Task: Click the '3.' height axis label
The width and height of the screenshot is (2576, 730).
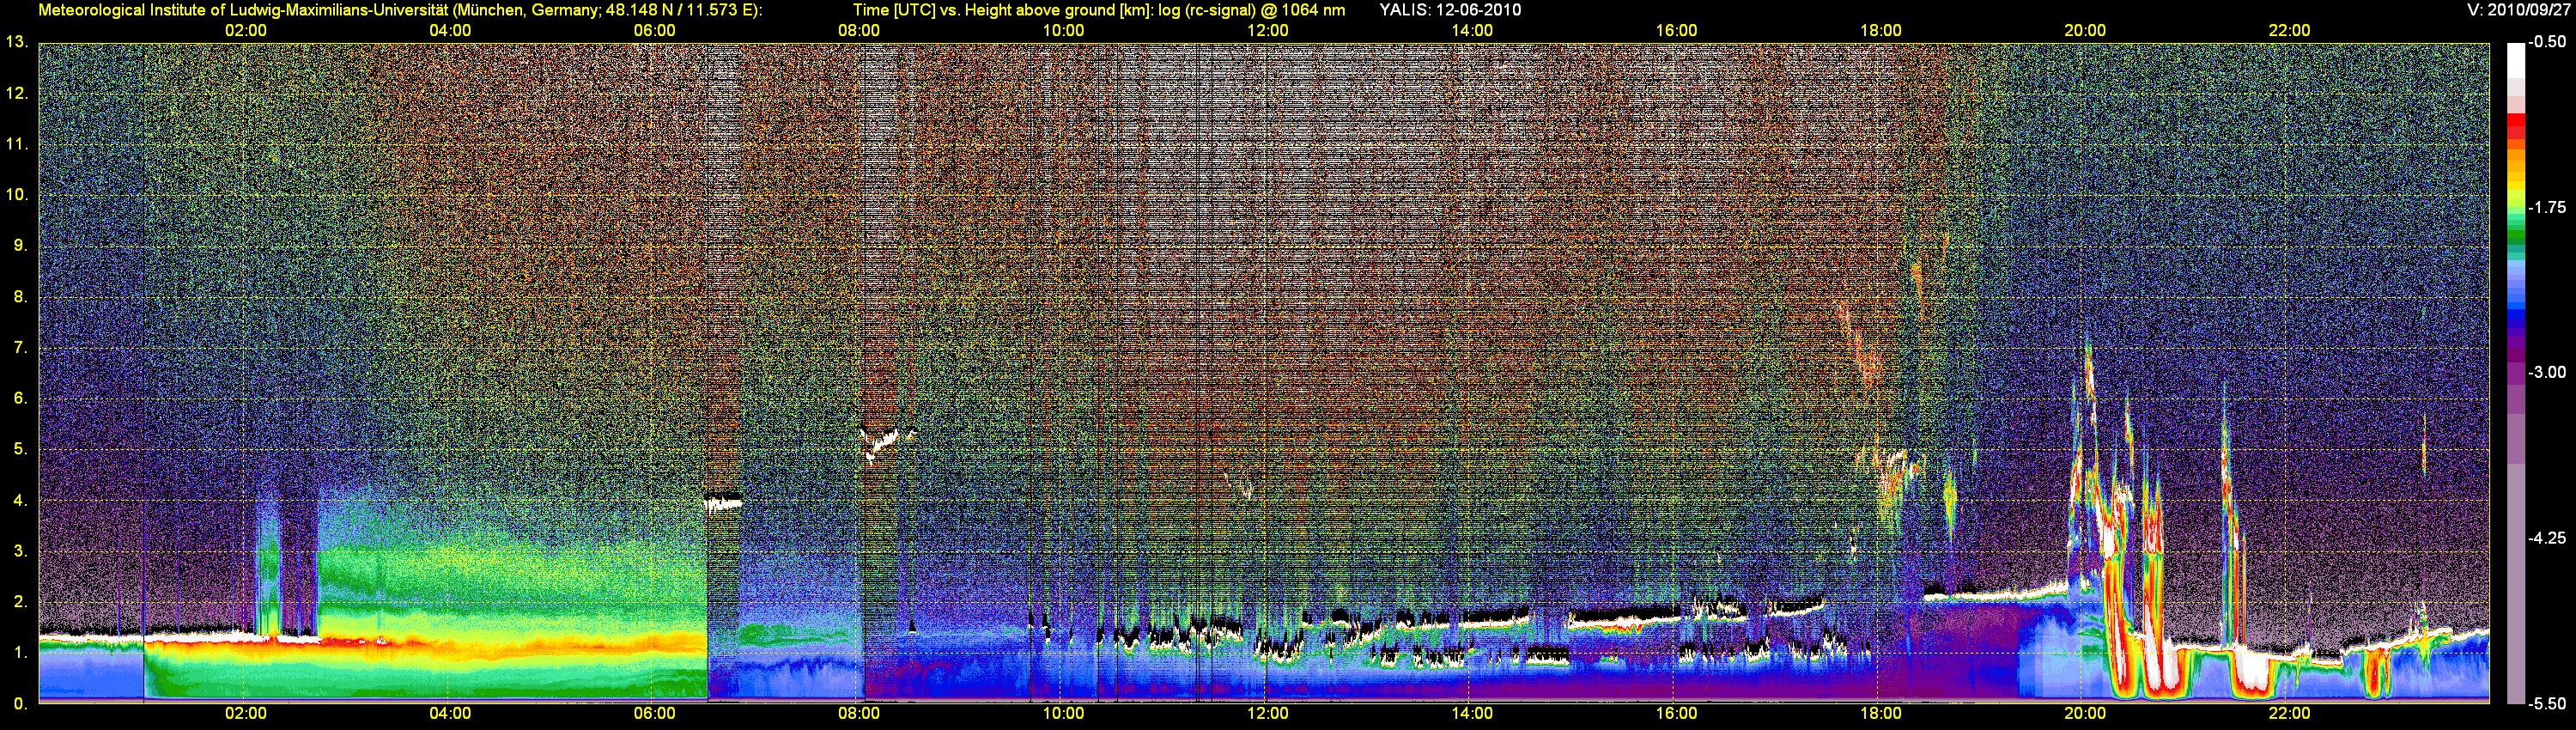Action: [x=20, y=551]
